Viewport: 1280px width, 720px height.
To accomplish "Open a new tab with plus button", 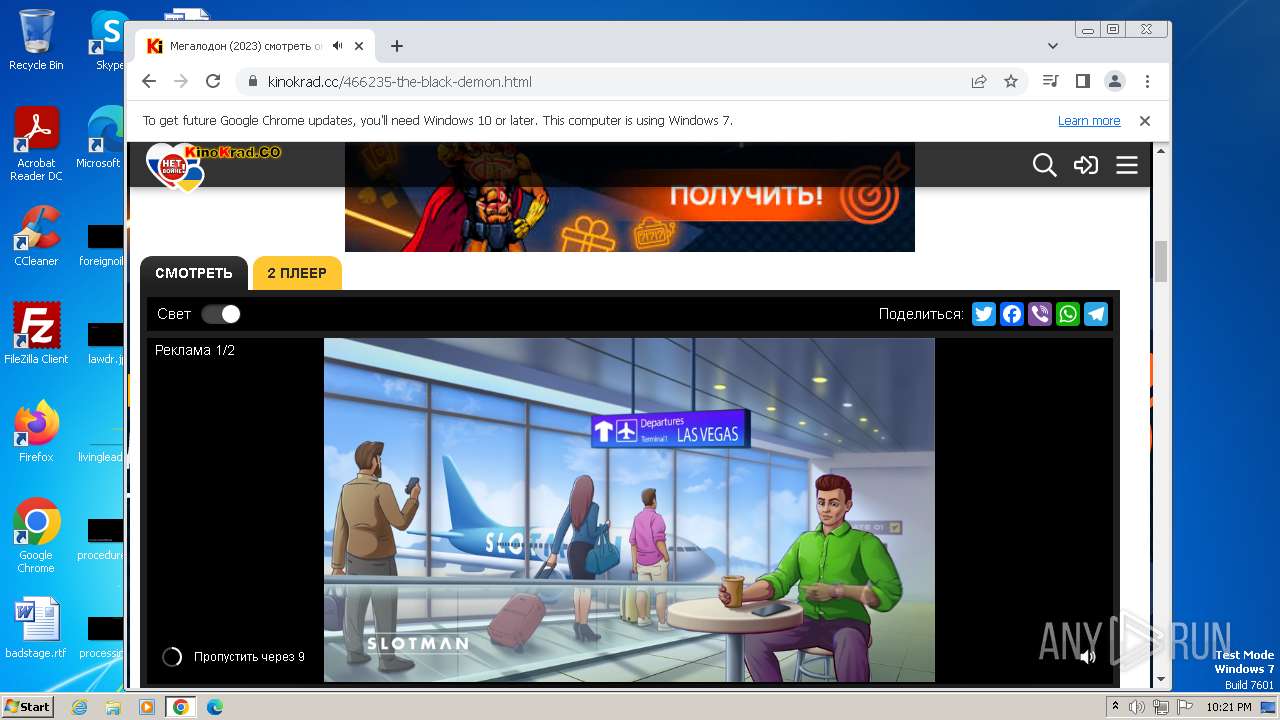I will coord(397,46).
